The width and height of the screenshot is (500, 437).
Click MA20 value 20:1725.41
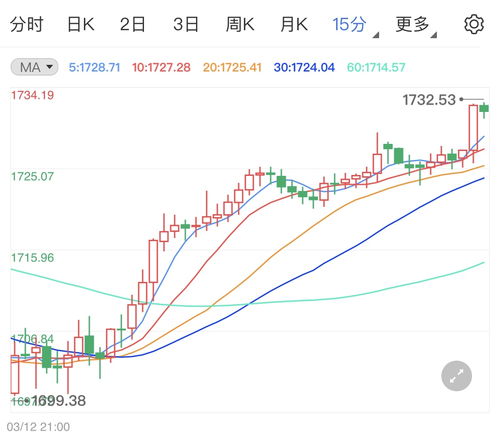tap(232, 67)
